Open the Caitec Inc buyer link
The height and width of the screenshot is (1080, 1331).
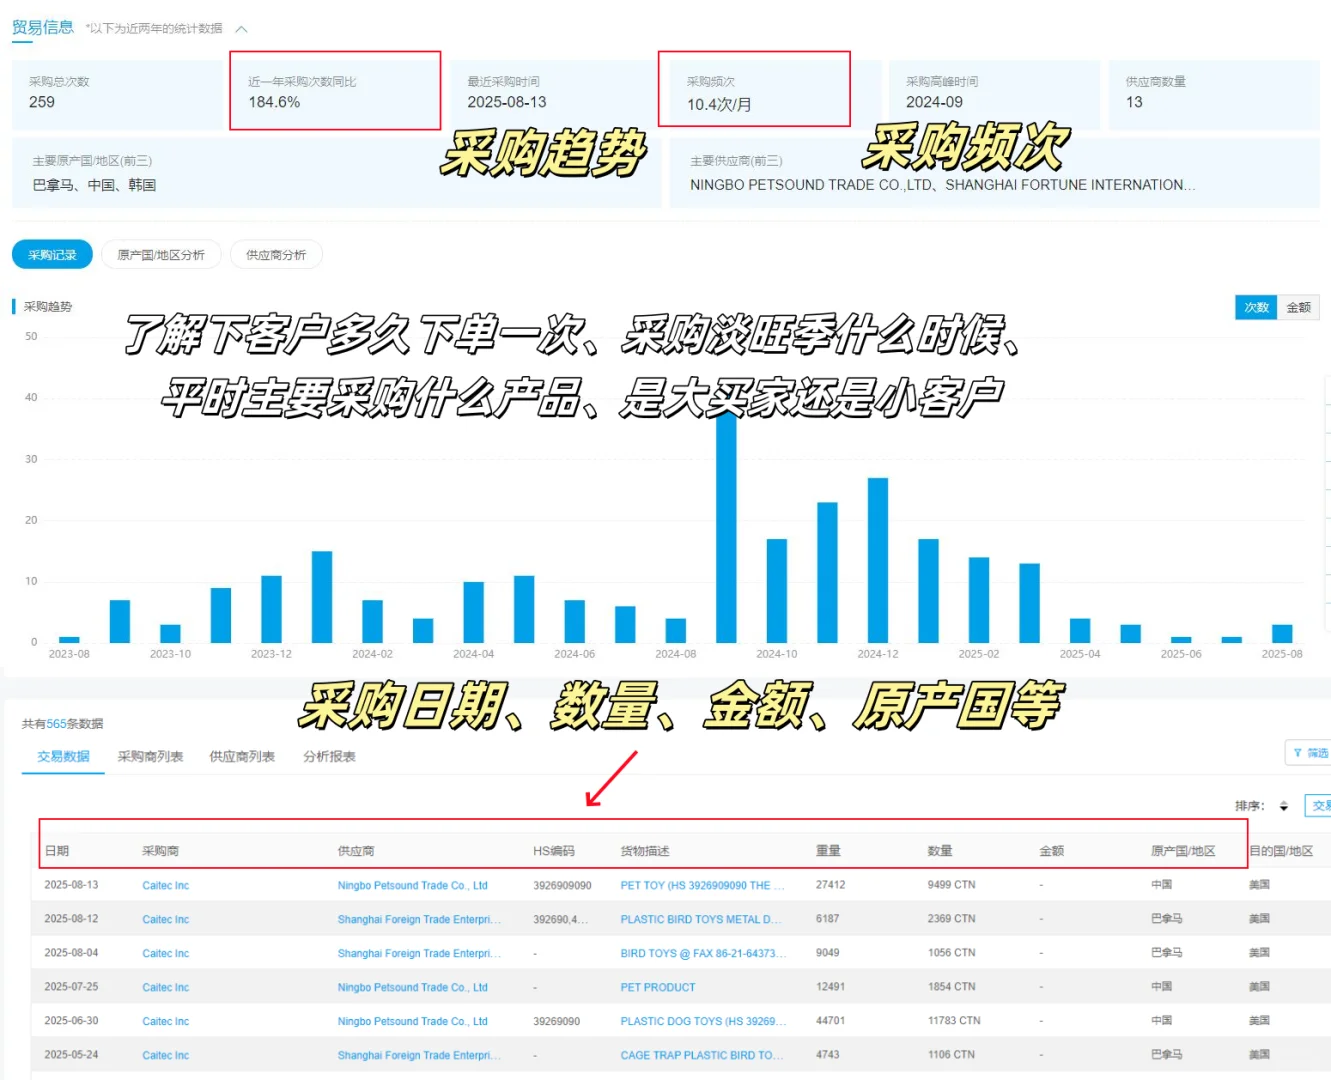165,885
